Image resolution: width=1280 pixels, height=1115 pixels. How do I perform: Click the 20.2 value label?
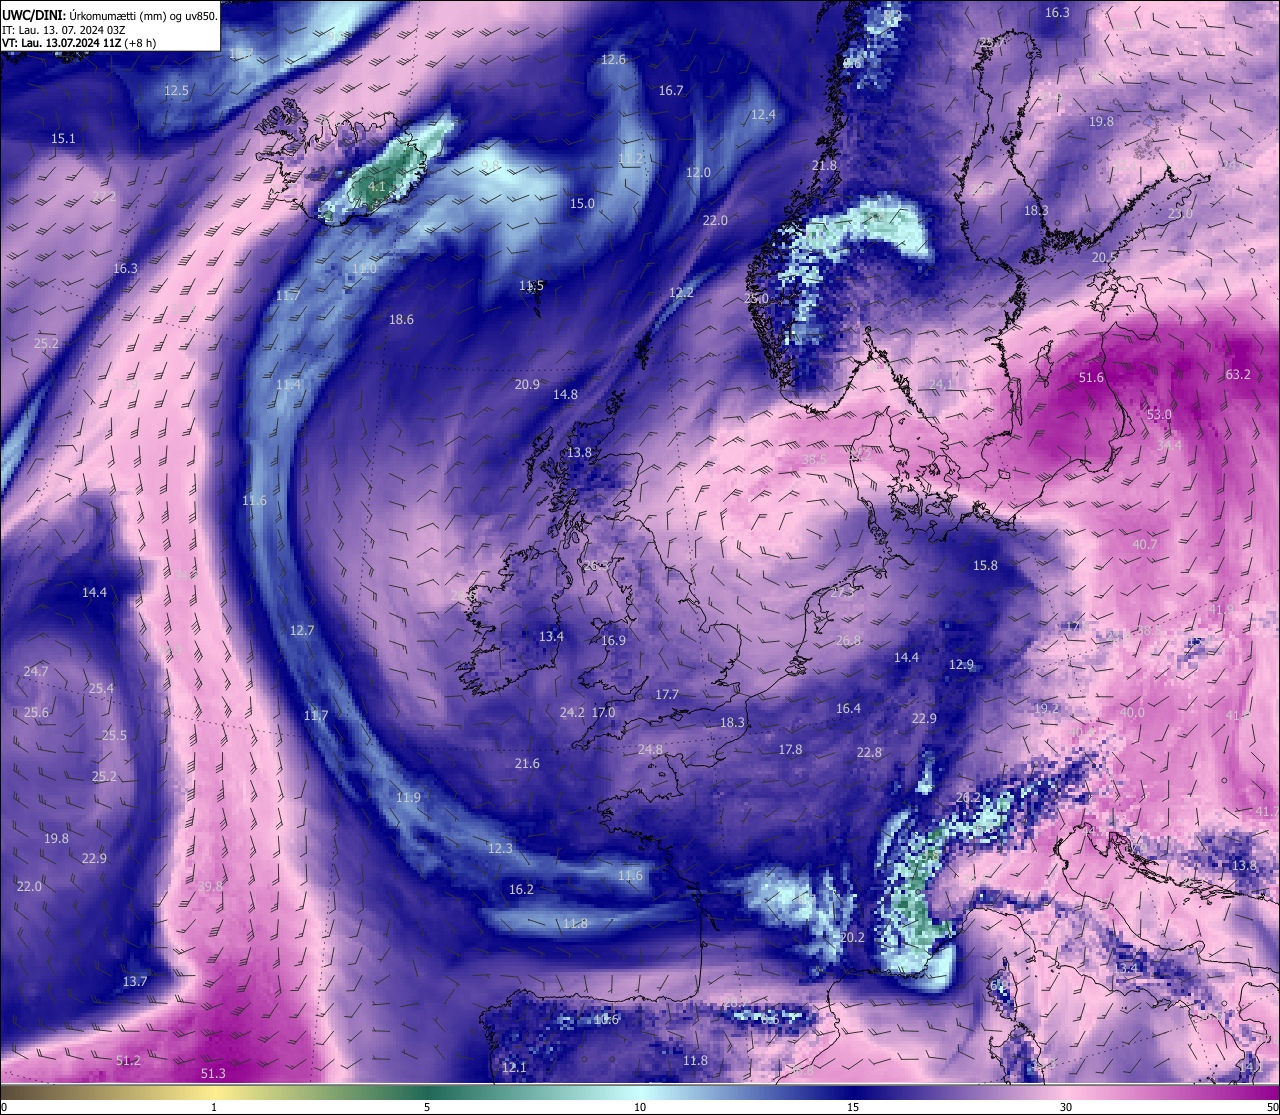(x=852, y=938)
